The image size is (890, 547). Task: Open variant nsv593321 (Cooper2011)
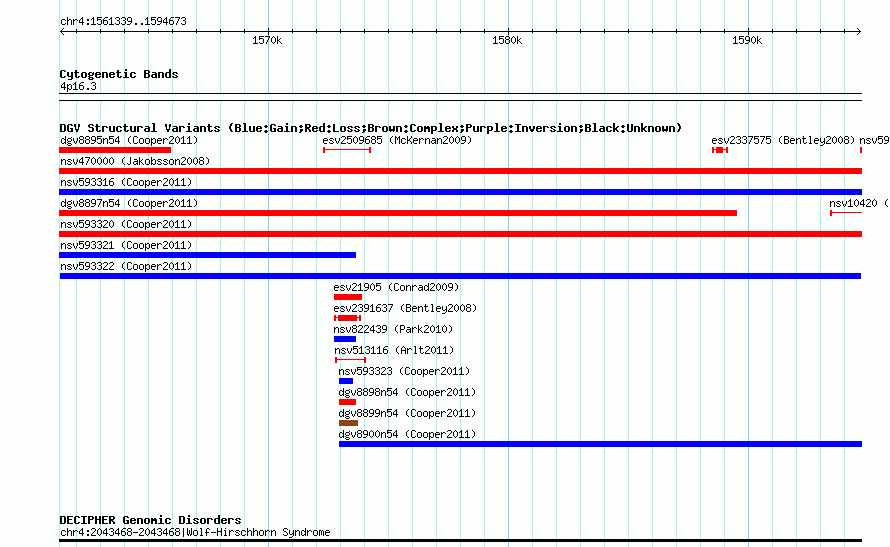click(126, 245)
